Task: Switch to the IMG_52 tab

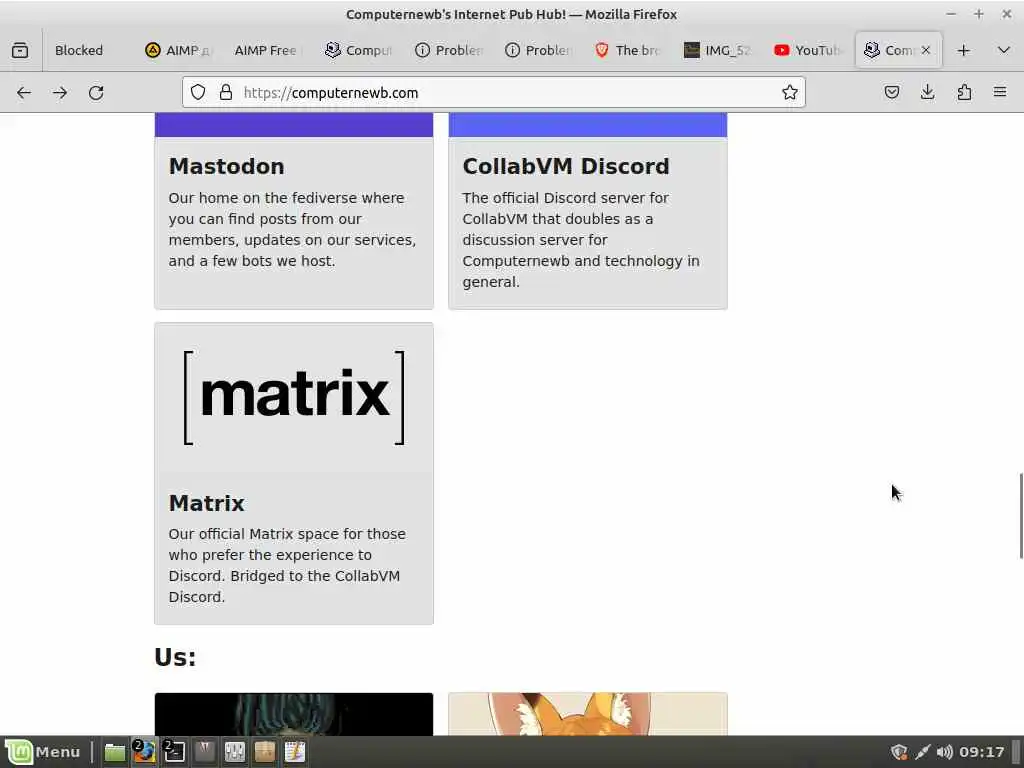Action: pyautogui.click(x=717, y=50)
